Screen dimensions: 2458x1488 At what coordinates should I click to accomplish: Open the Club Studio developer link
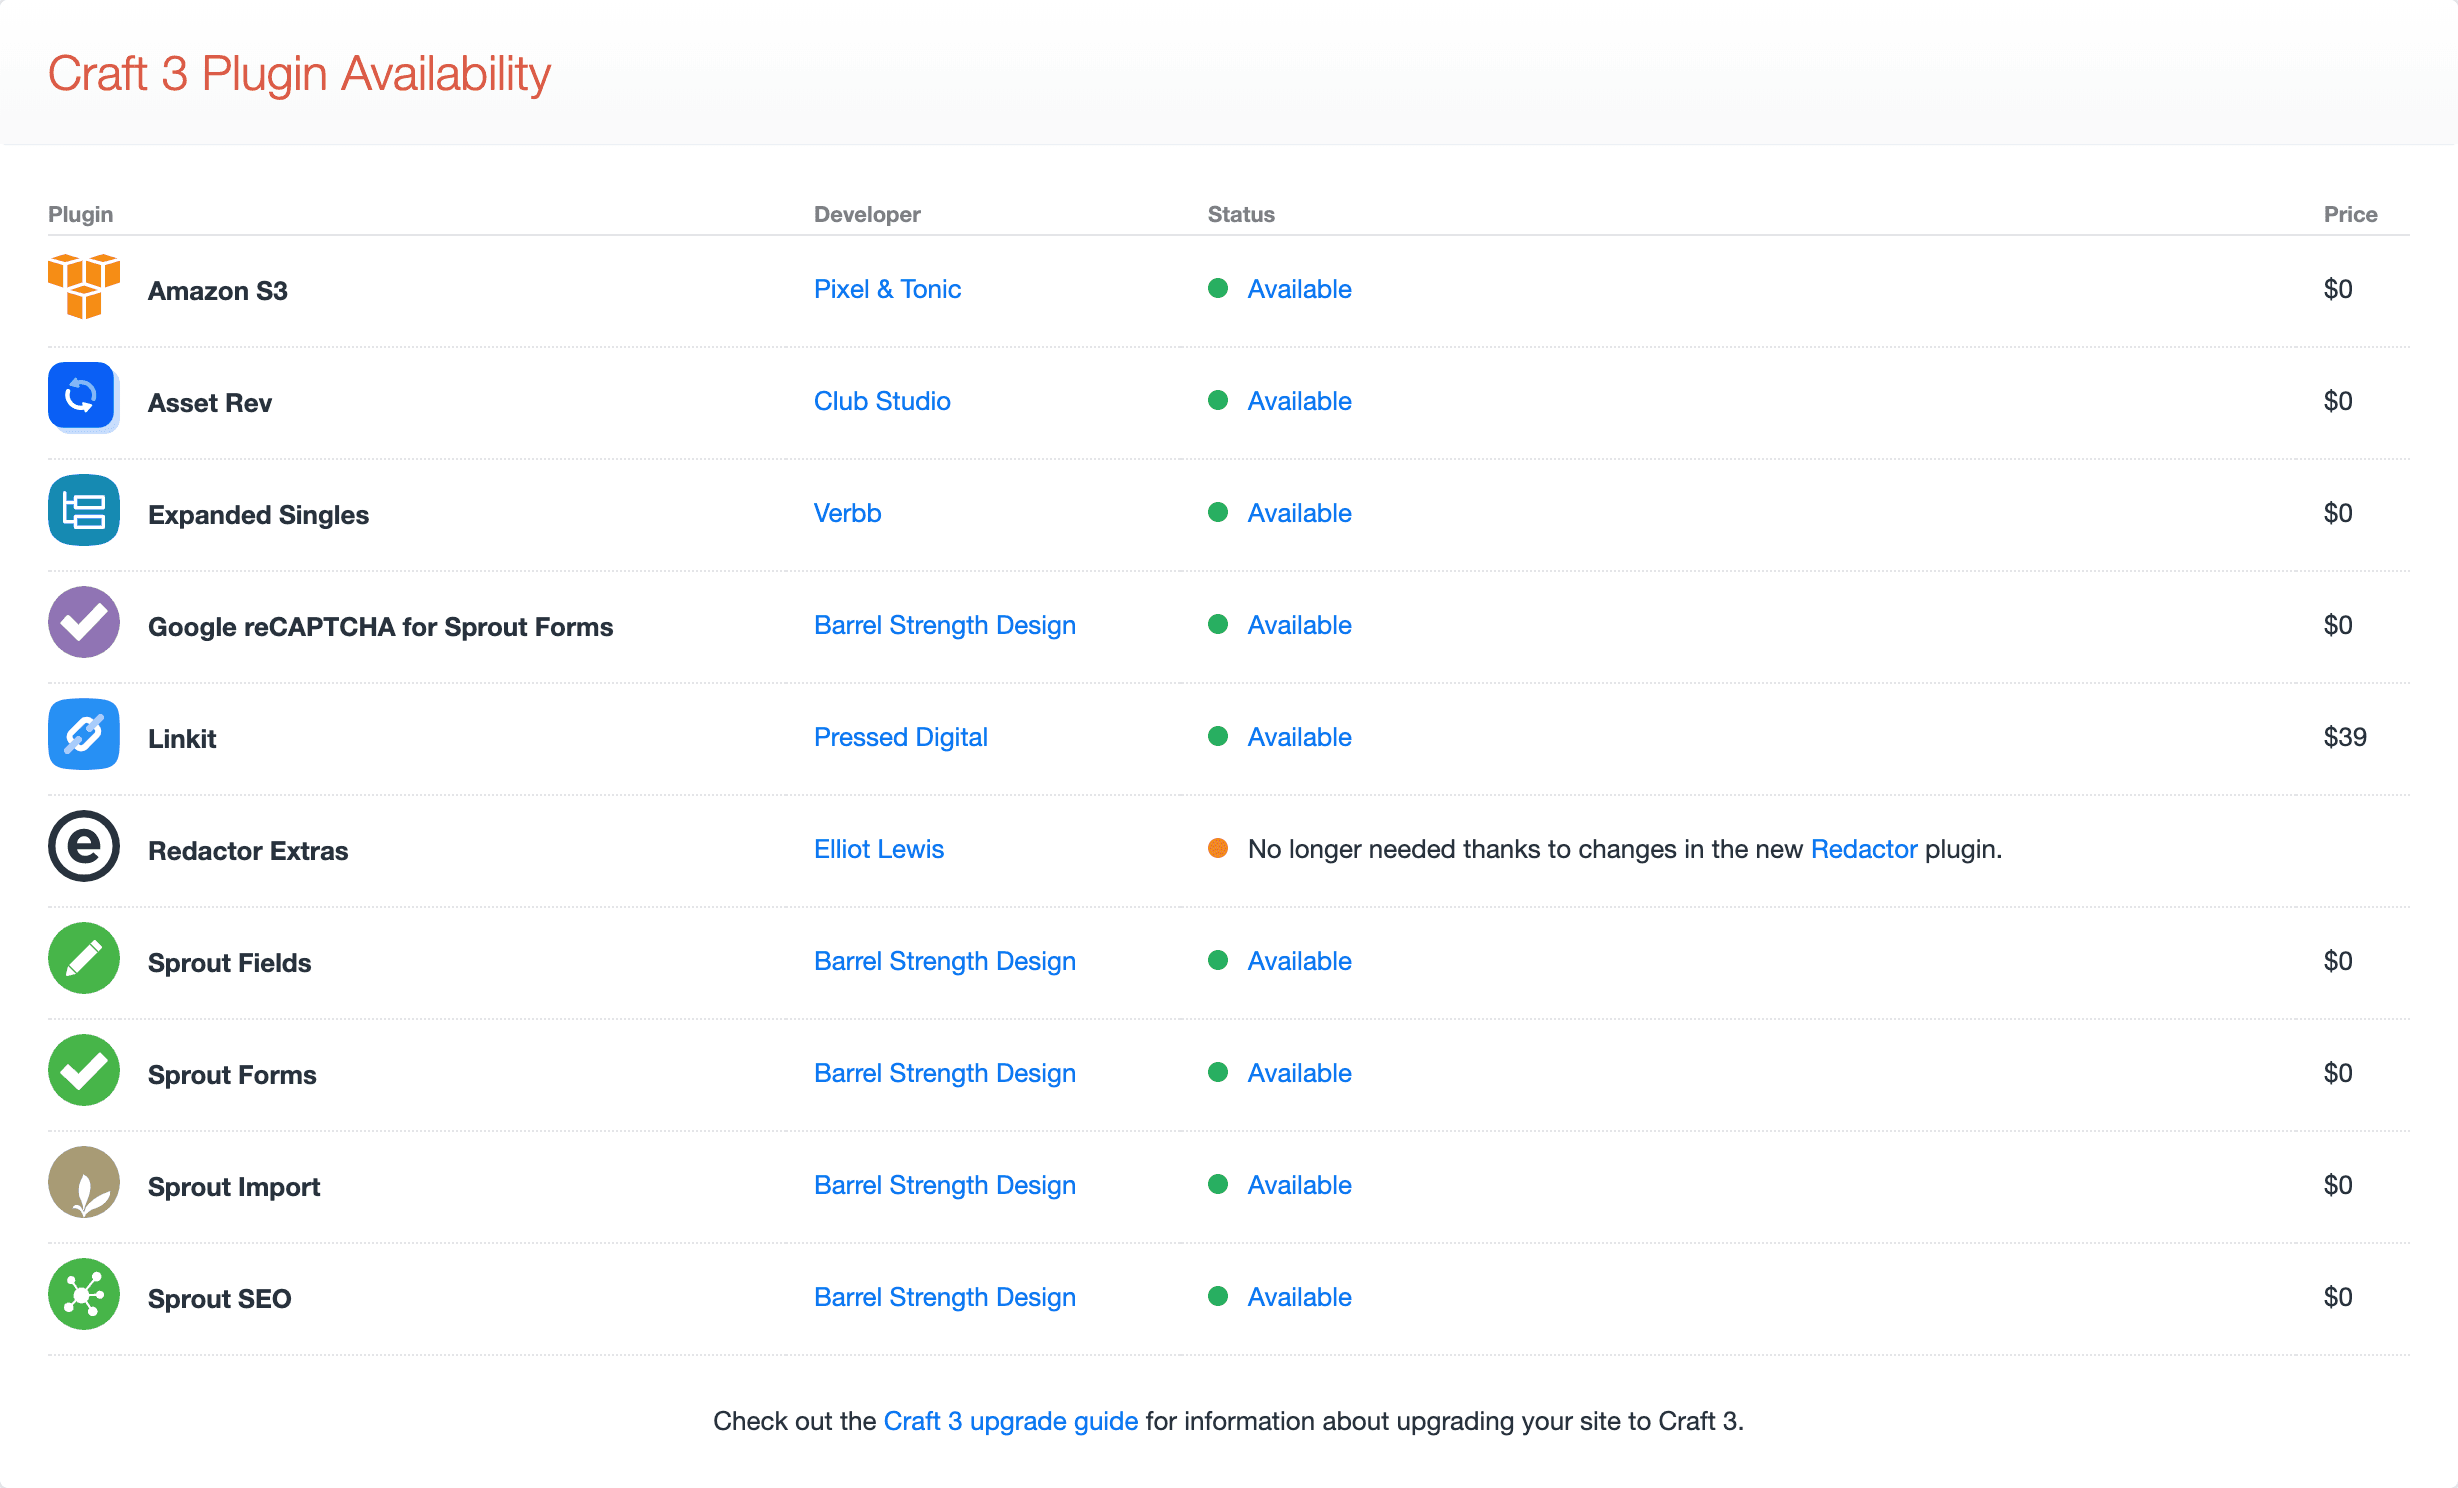882,401
